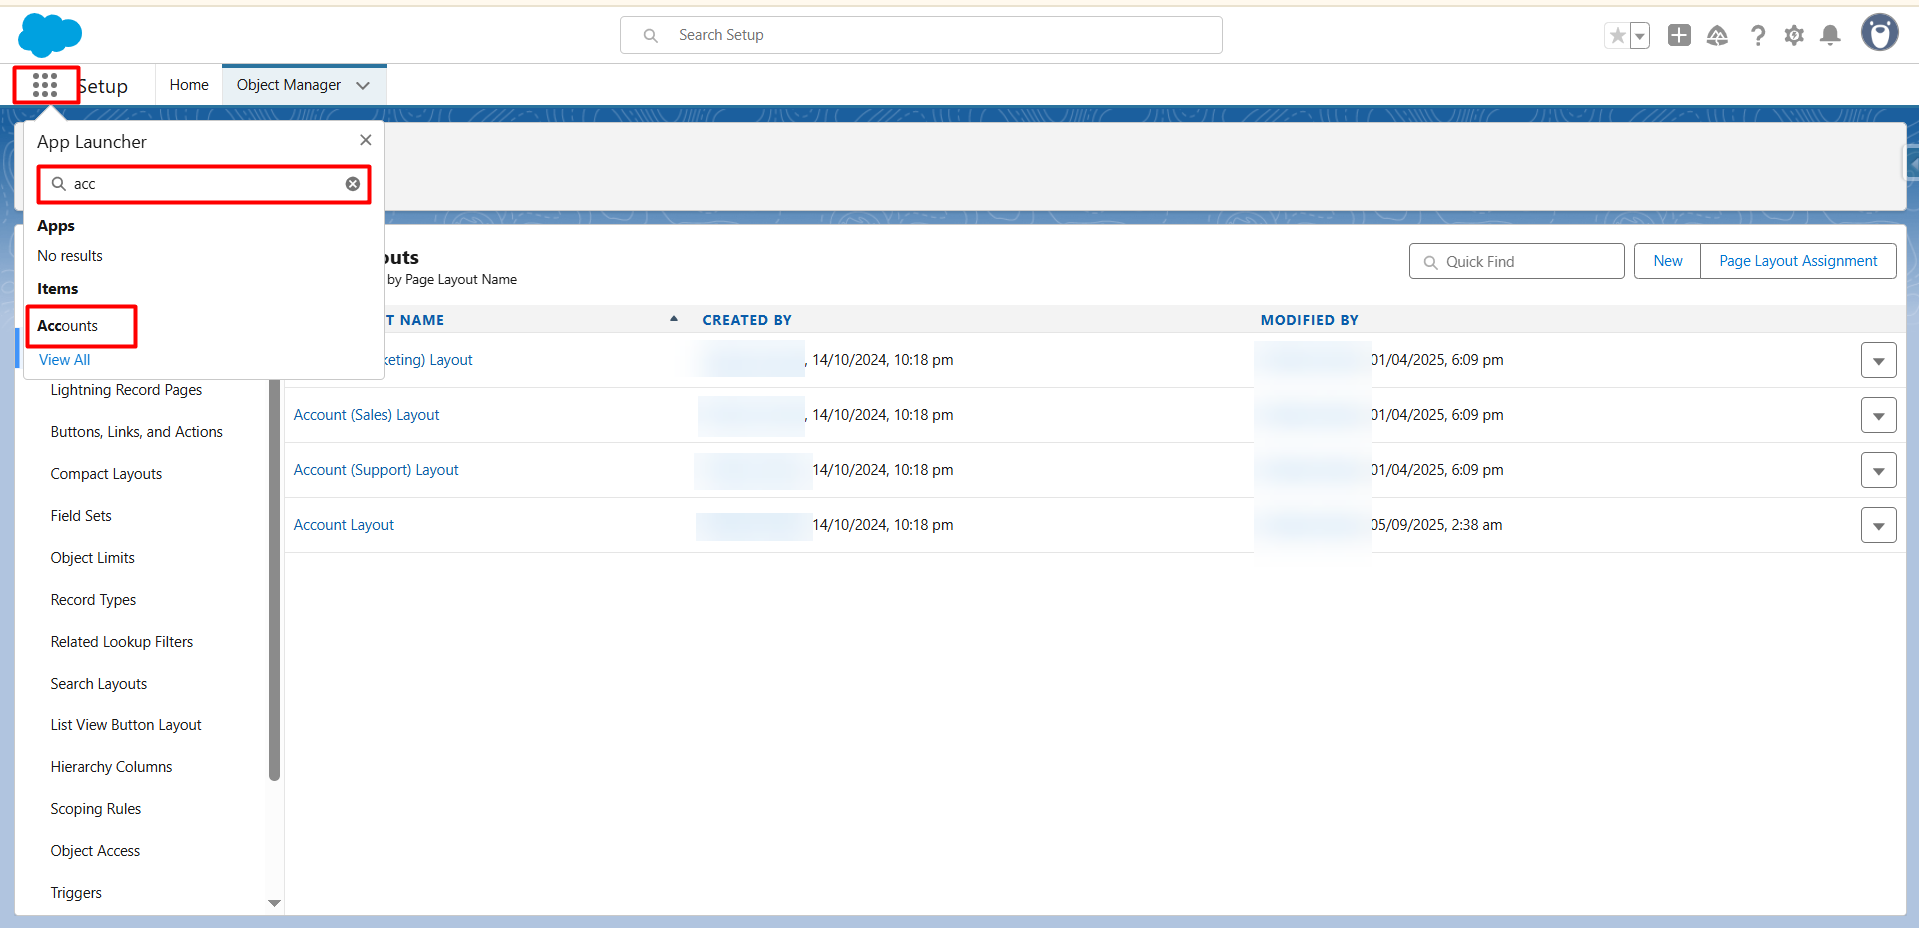
Task: Expand actions for the Account Layout row
Action: (x=1878, y=525)
